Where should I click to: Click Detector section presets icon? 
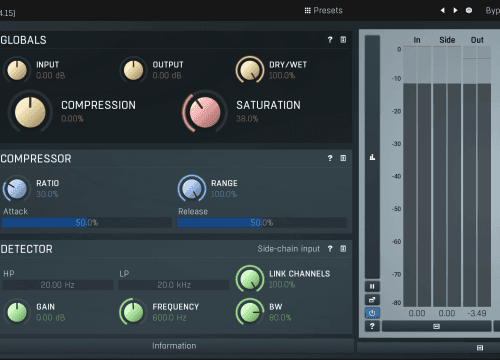click(x=343, y=249)
